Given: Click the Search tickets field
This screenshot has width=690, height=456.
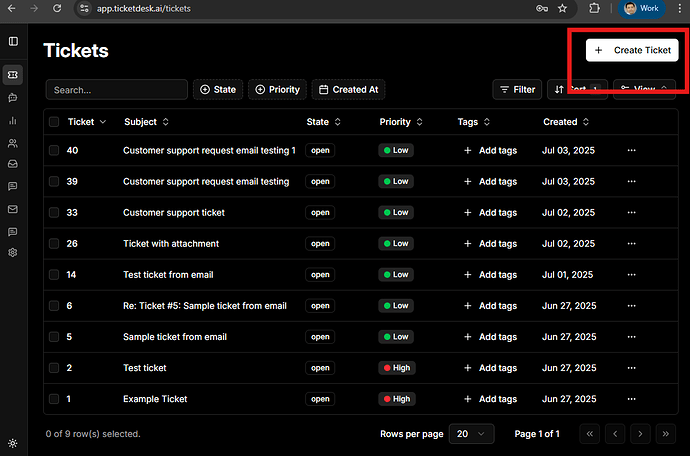Looking at the screenshot, I should [x=117, y=90].
